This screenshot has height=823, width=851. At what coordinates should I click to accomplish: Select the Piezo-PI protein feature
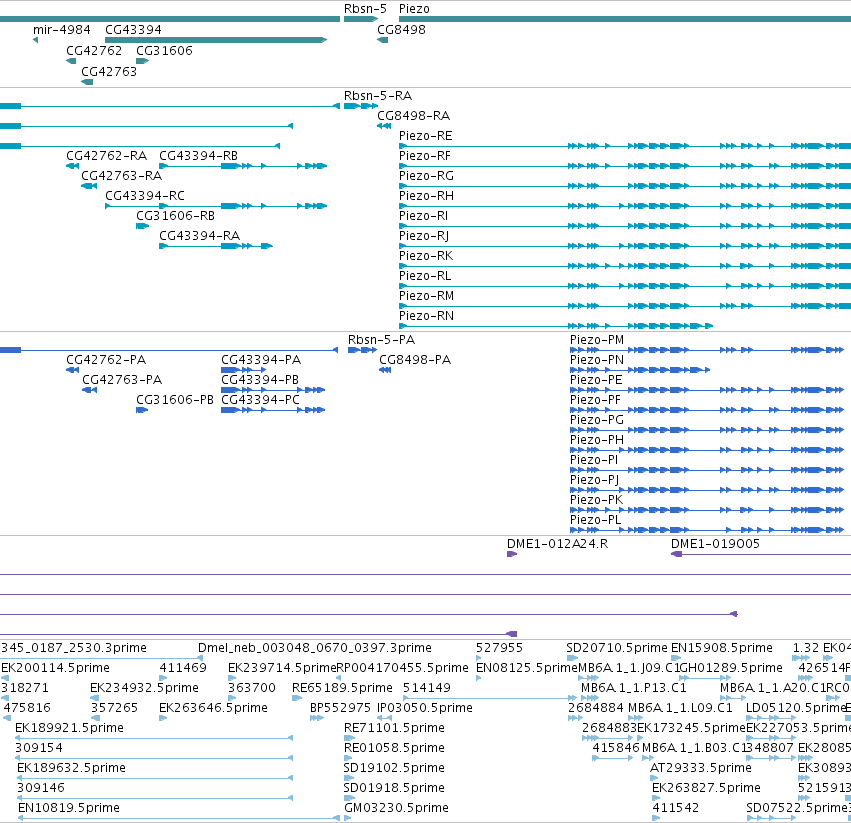pyautogui.click(x=707, y=470)
